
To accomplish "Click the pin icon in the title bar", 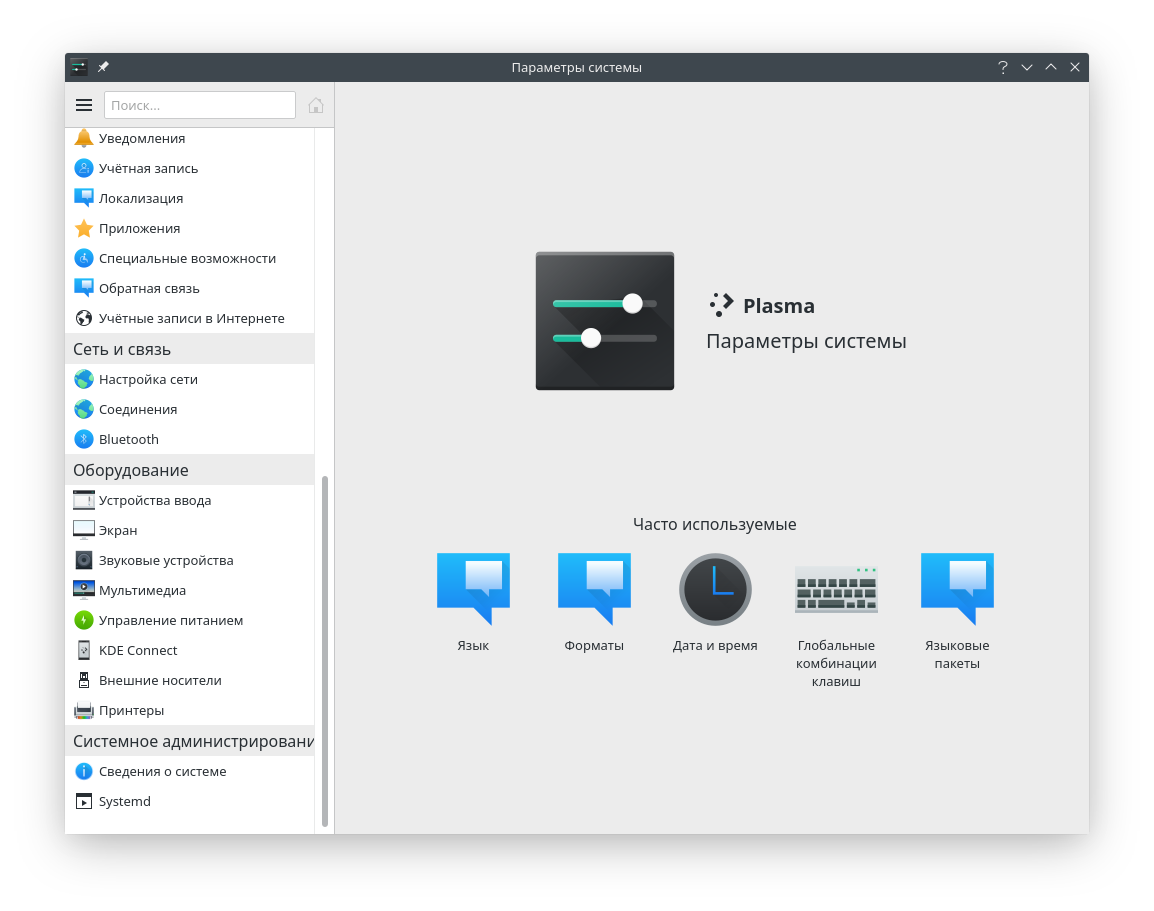I will [x=103, y=67].
